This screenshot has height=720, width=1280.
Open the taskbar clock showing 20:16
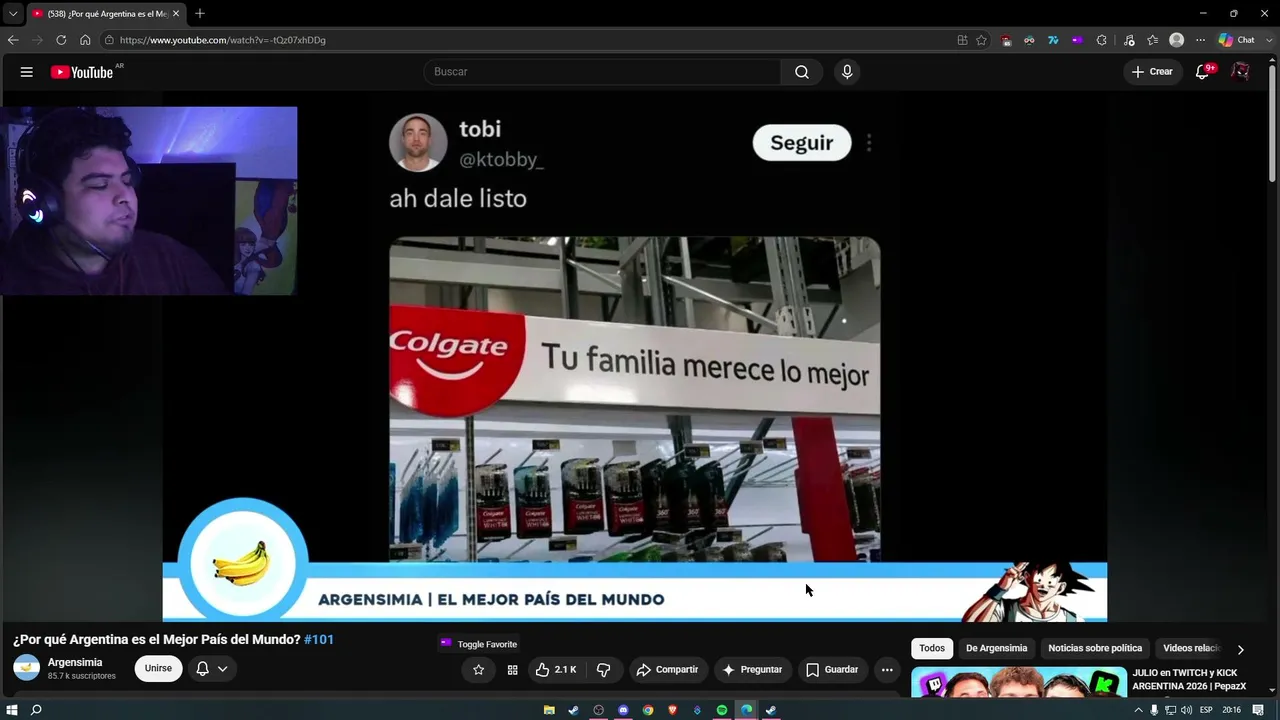[x=1231, y=710]
